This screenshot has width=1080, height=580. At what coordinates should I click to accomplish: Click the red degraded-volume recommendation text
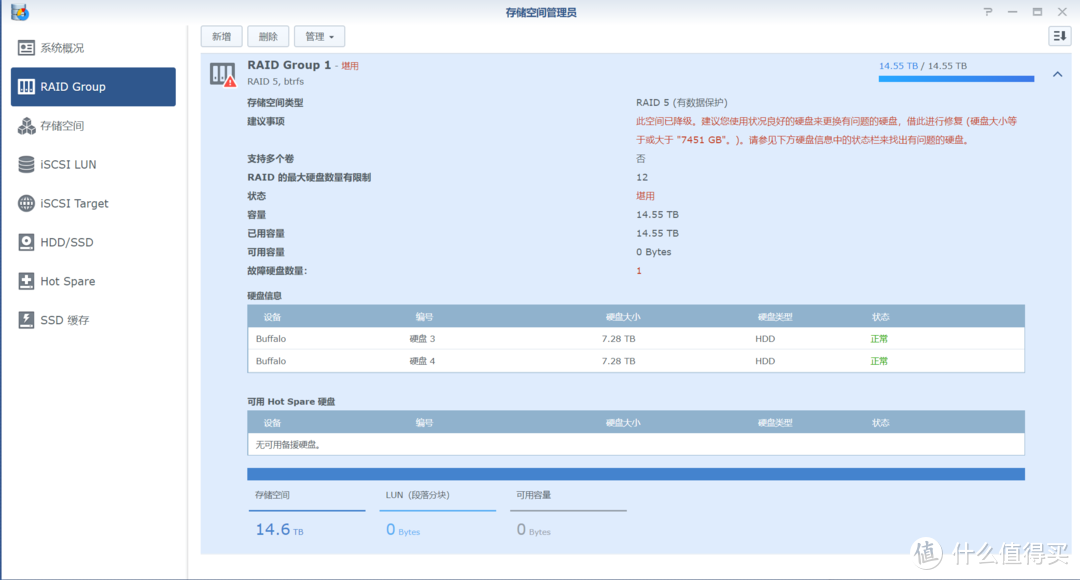827,130
